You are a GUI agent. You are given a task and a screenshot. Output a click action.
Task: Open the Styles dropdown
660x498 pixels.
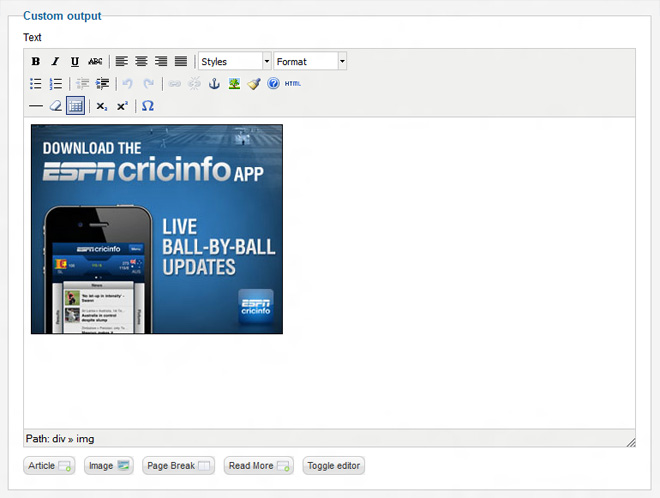tap(235, 62)
